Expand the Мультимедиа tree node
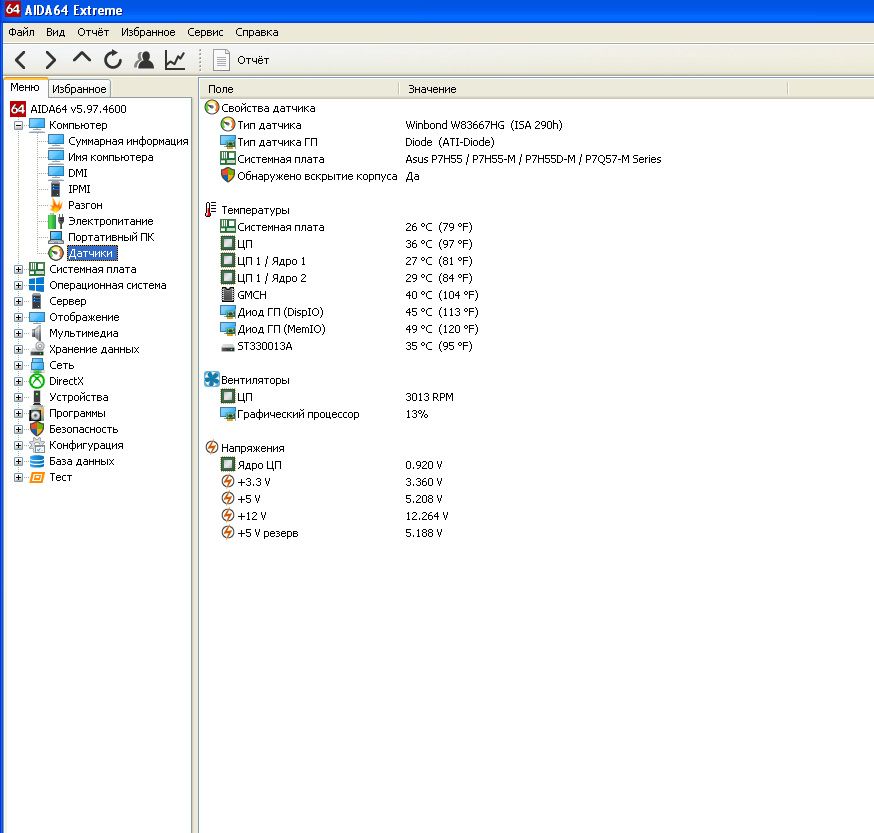 (x=18, y=333)
